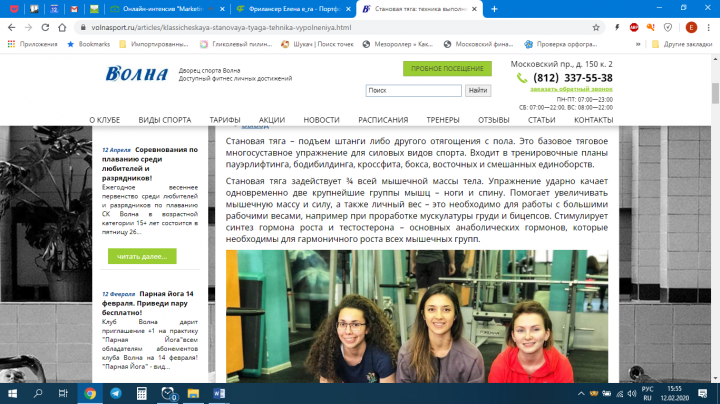Screen dimensions: 720x404
Task: Open File Explorer from the taskbar
Action: [193, 393]
